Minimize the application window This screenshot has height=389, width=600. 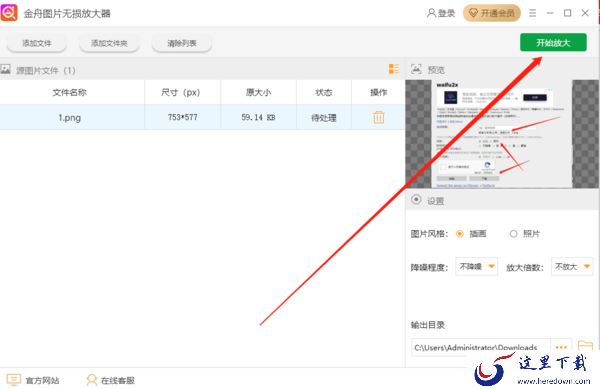(x=550, y=13)
